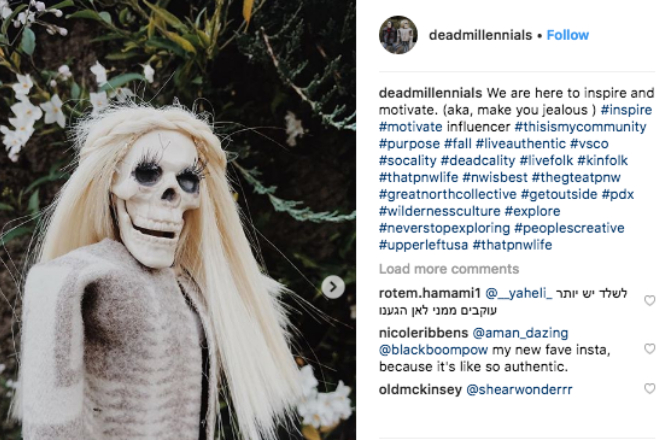660x440 pixels.
Task: Click the next photo arrow on image
Action: point(333,287)
